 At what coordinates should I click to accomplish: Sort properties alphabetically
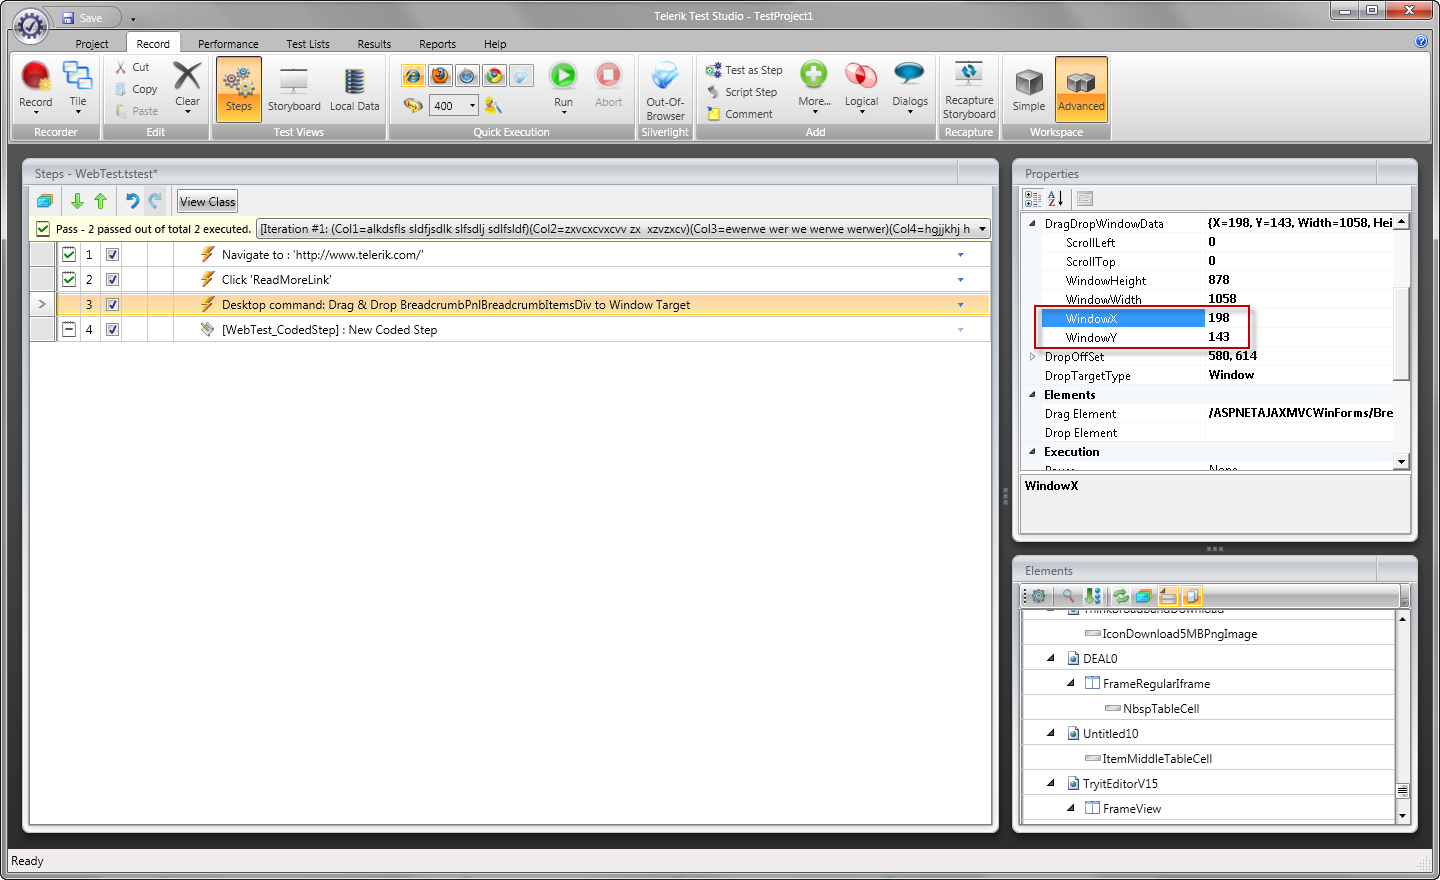point(1055,199)
